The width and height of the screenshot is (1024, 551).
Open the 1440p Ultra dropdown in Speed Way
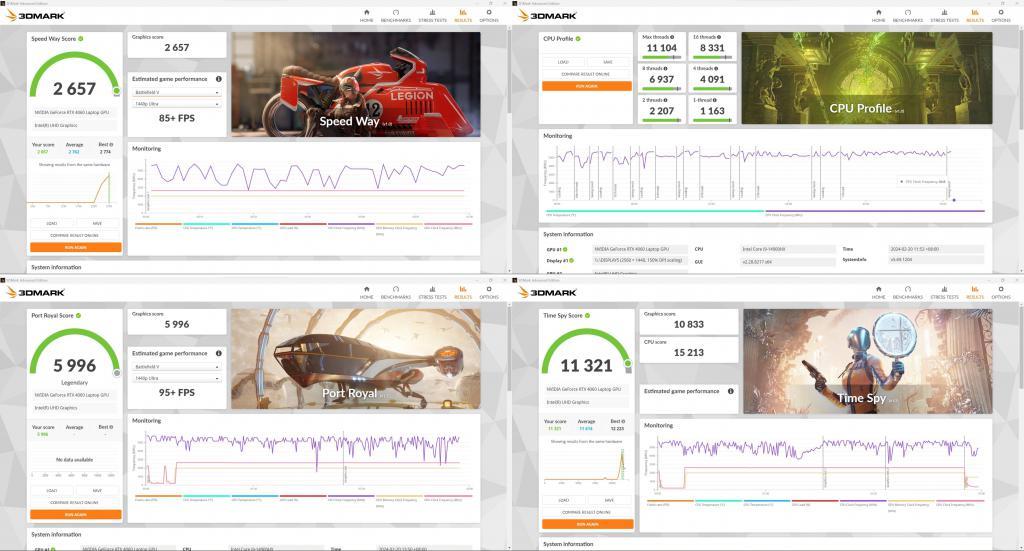176,103
